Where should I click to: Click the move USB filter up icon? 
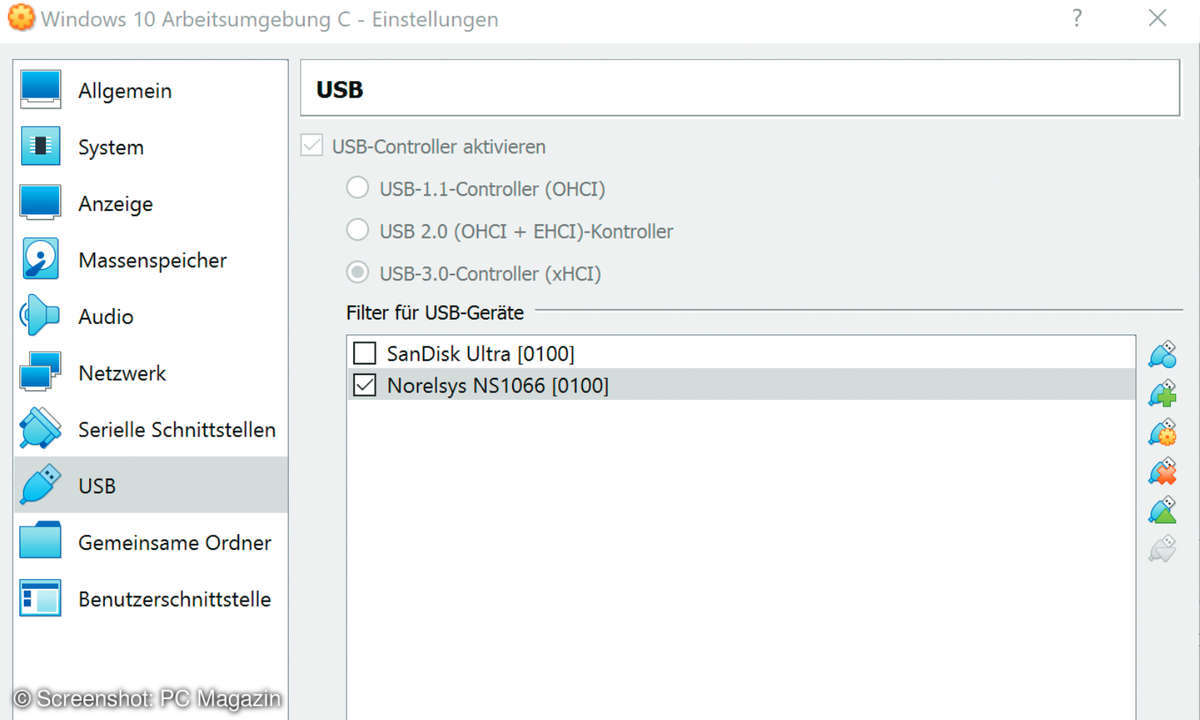pos(1162,510)
